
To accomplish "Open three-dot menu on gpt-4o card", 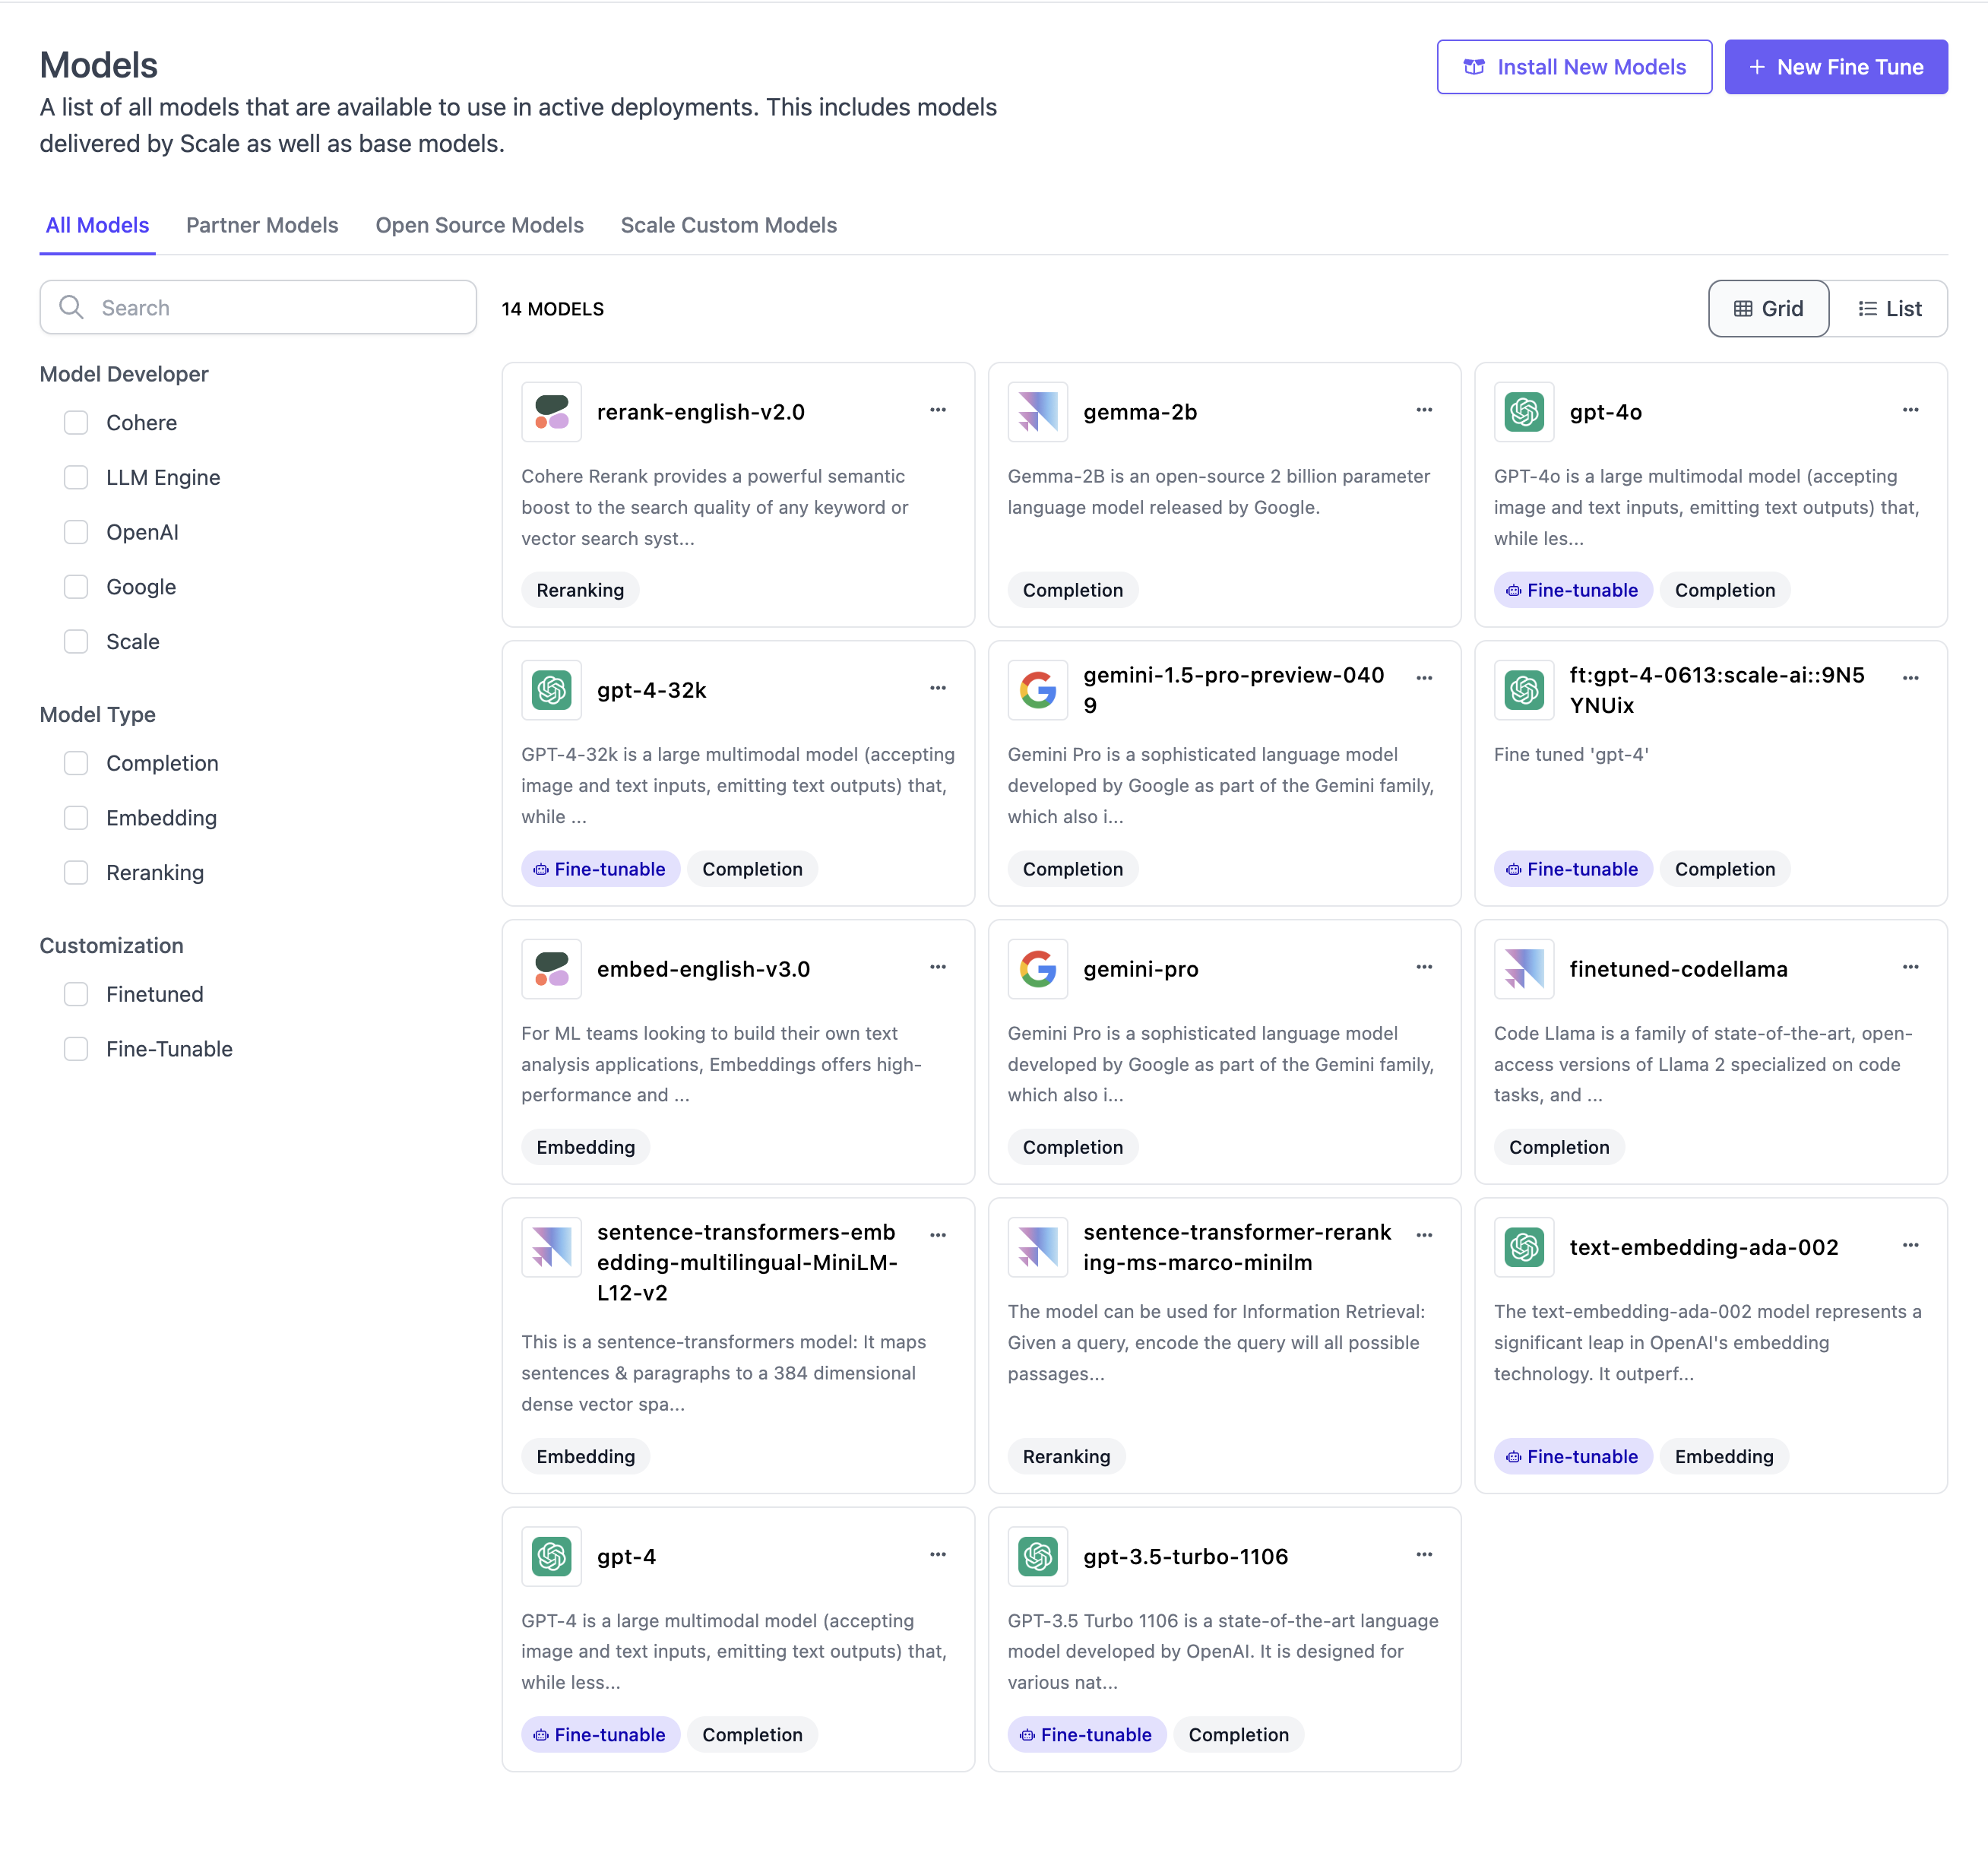I will [1910, 410].
